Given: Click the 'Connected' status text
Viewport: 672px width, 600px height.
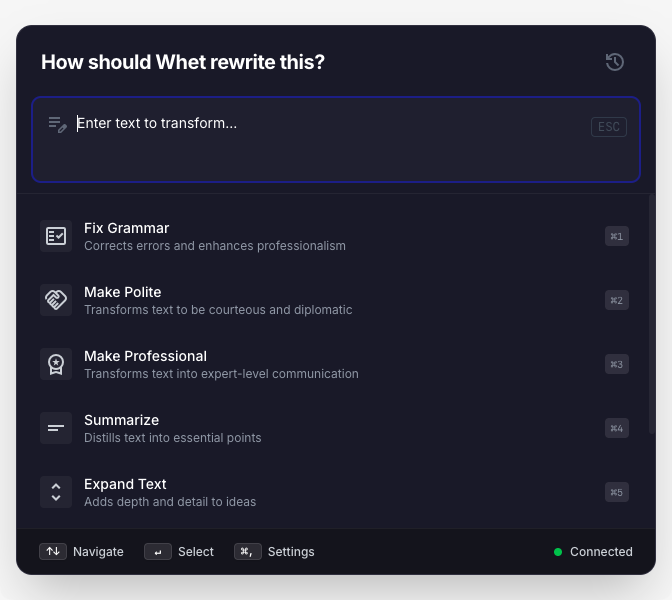Looking at the screenshot, I should pyautogui.click(x=601, y=552).
